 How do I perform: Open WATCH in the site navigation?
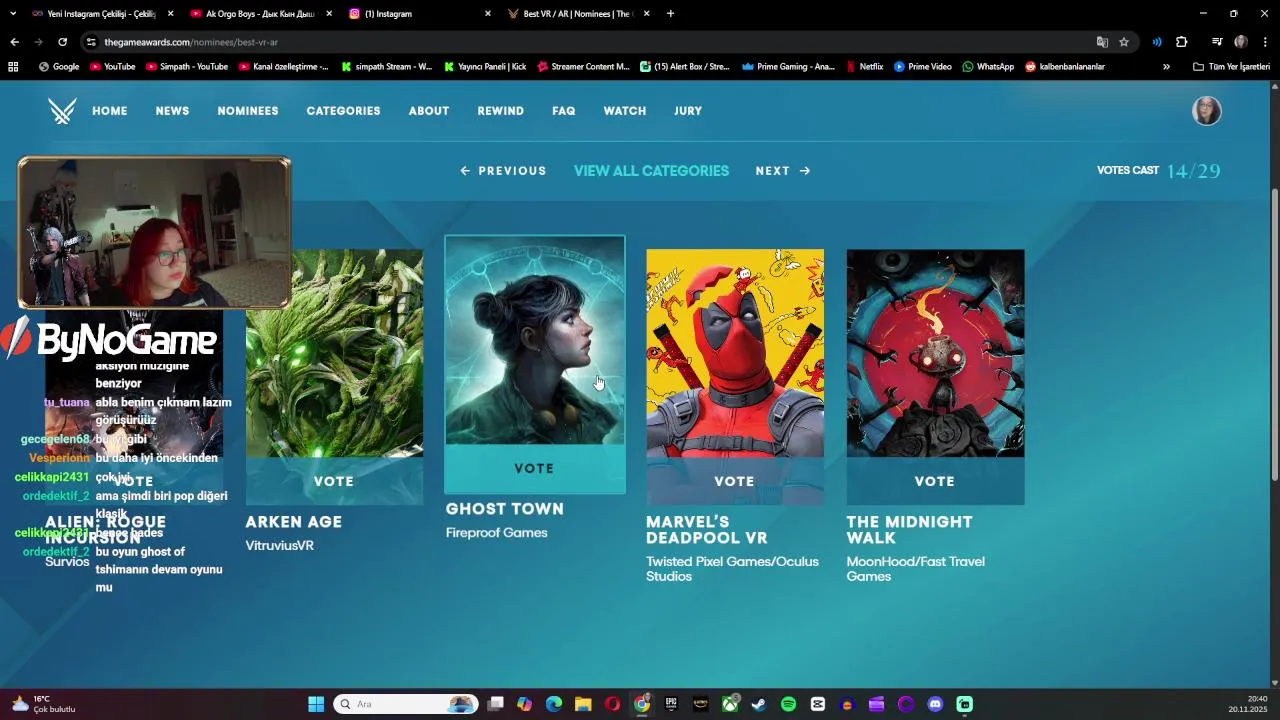pos(625,111)
